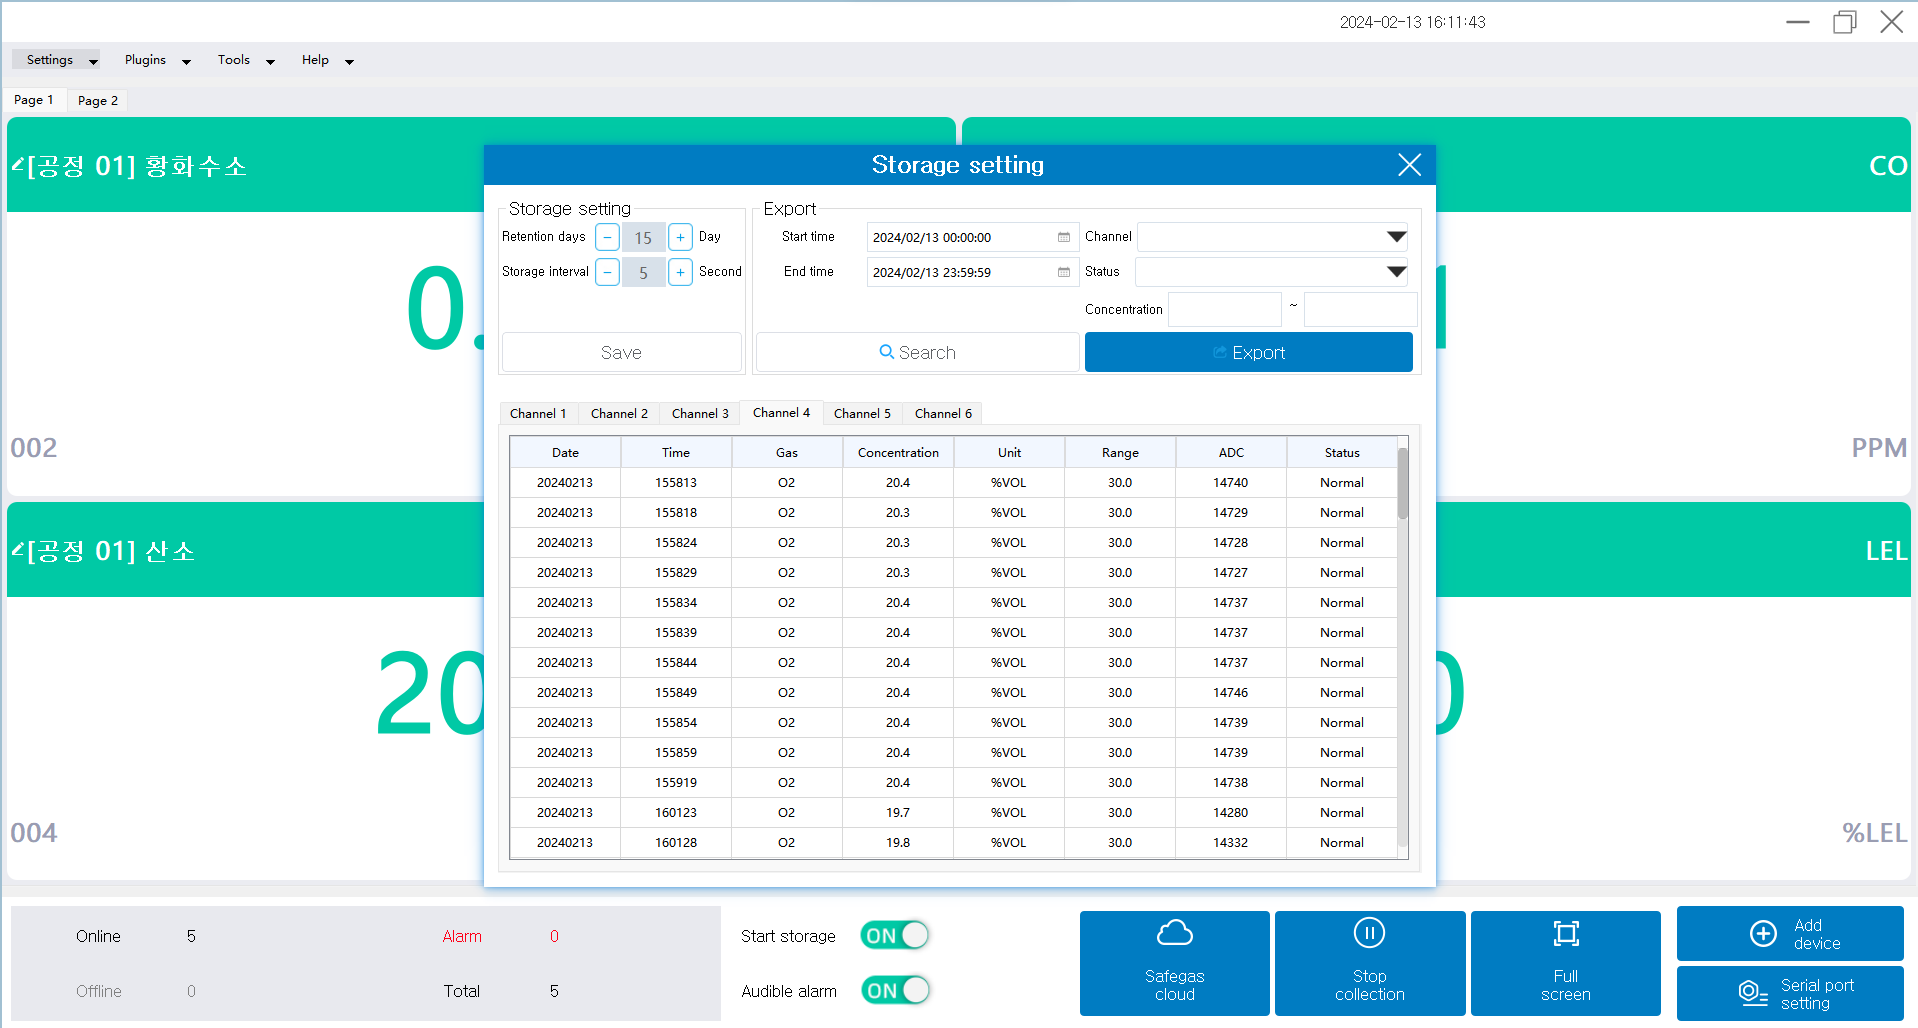Viewport: 1918px width, 1028px height.
Task: Toggle the Audible alarm switch
Action: (x=894, y=991)
